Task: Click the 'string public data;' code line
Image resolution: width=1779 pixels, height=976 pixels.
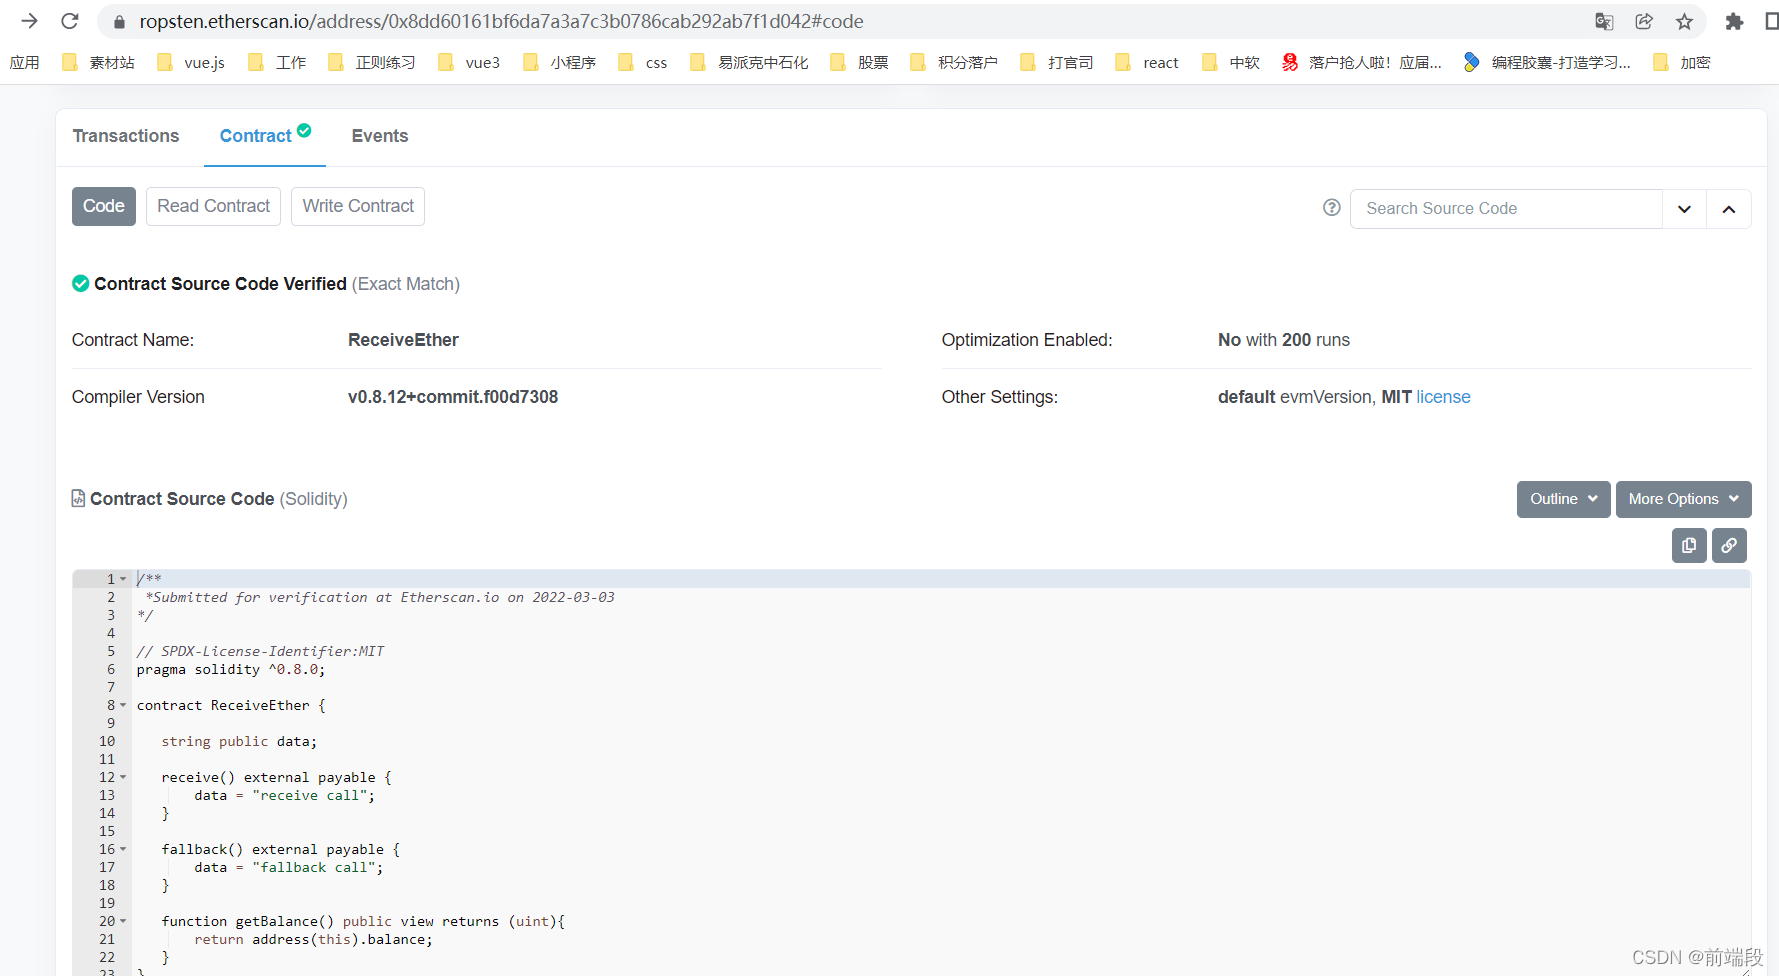Action: tap(239, 741)
